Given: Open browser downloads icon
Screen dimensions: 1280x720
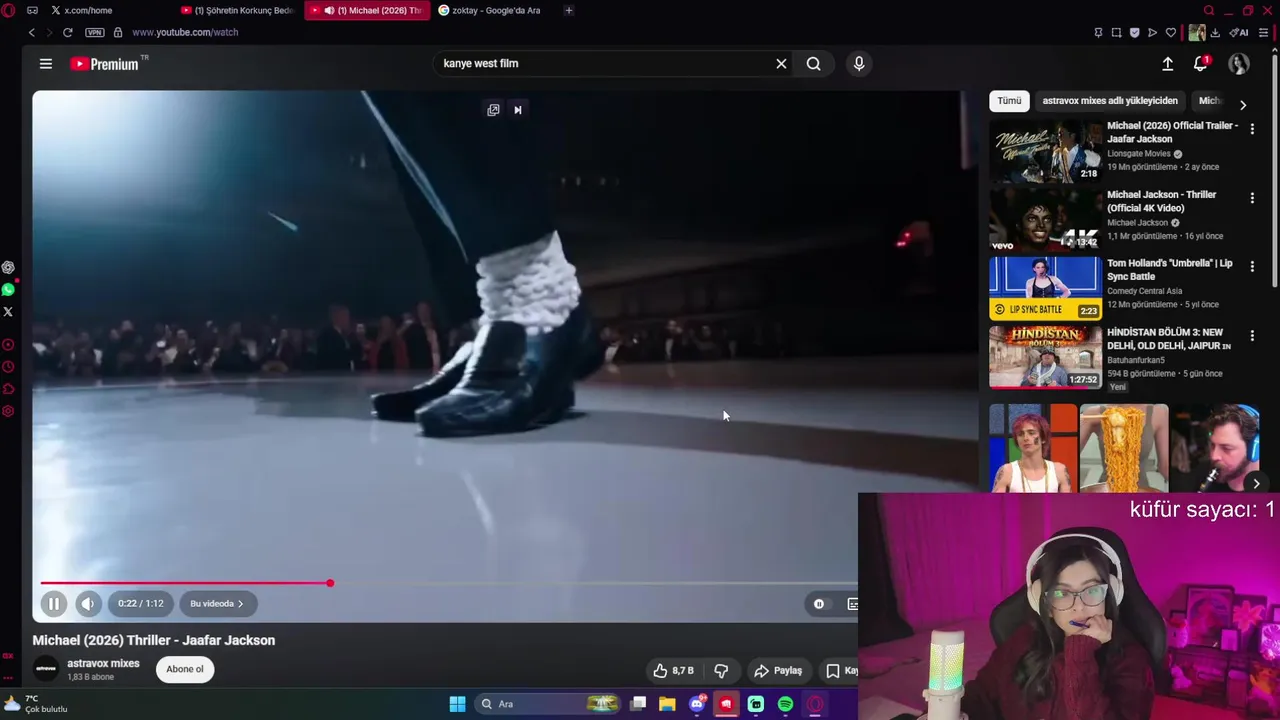Looking at the screenshot, I should (1215, 32).
